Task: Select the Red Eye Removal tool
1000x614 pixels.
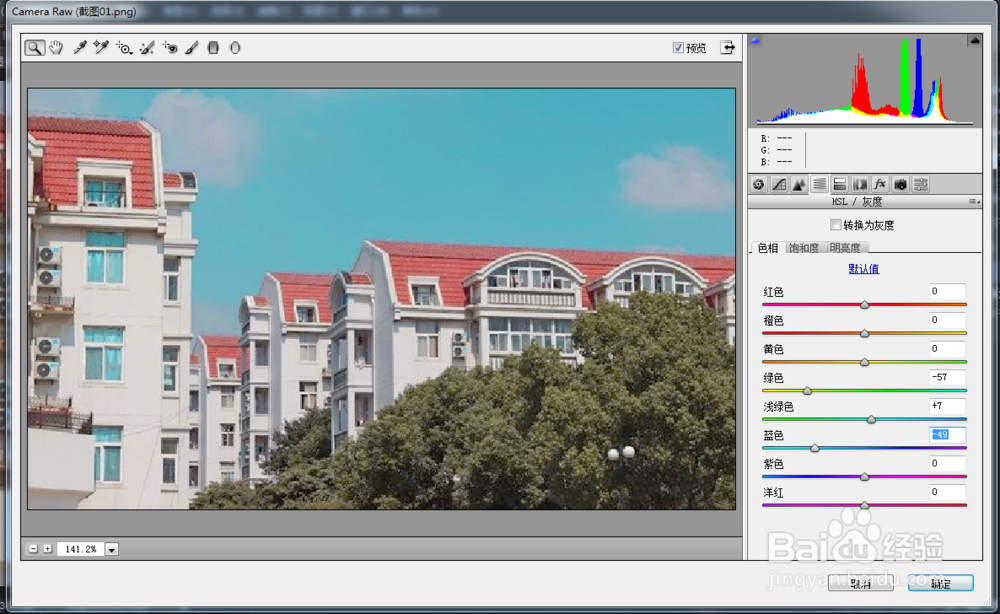Action: click(x=170, y=48)
